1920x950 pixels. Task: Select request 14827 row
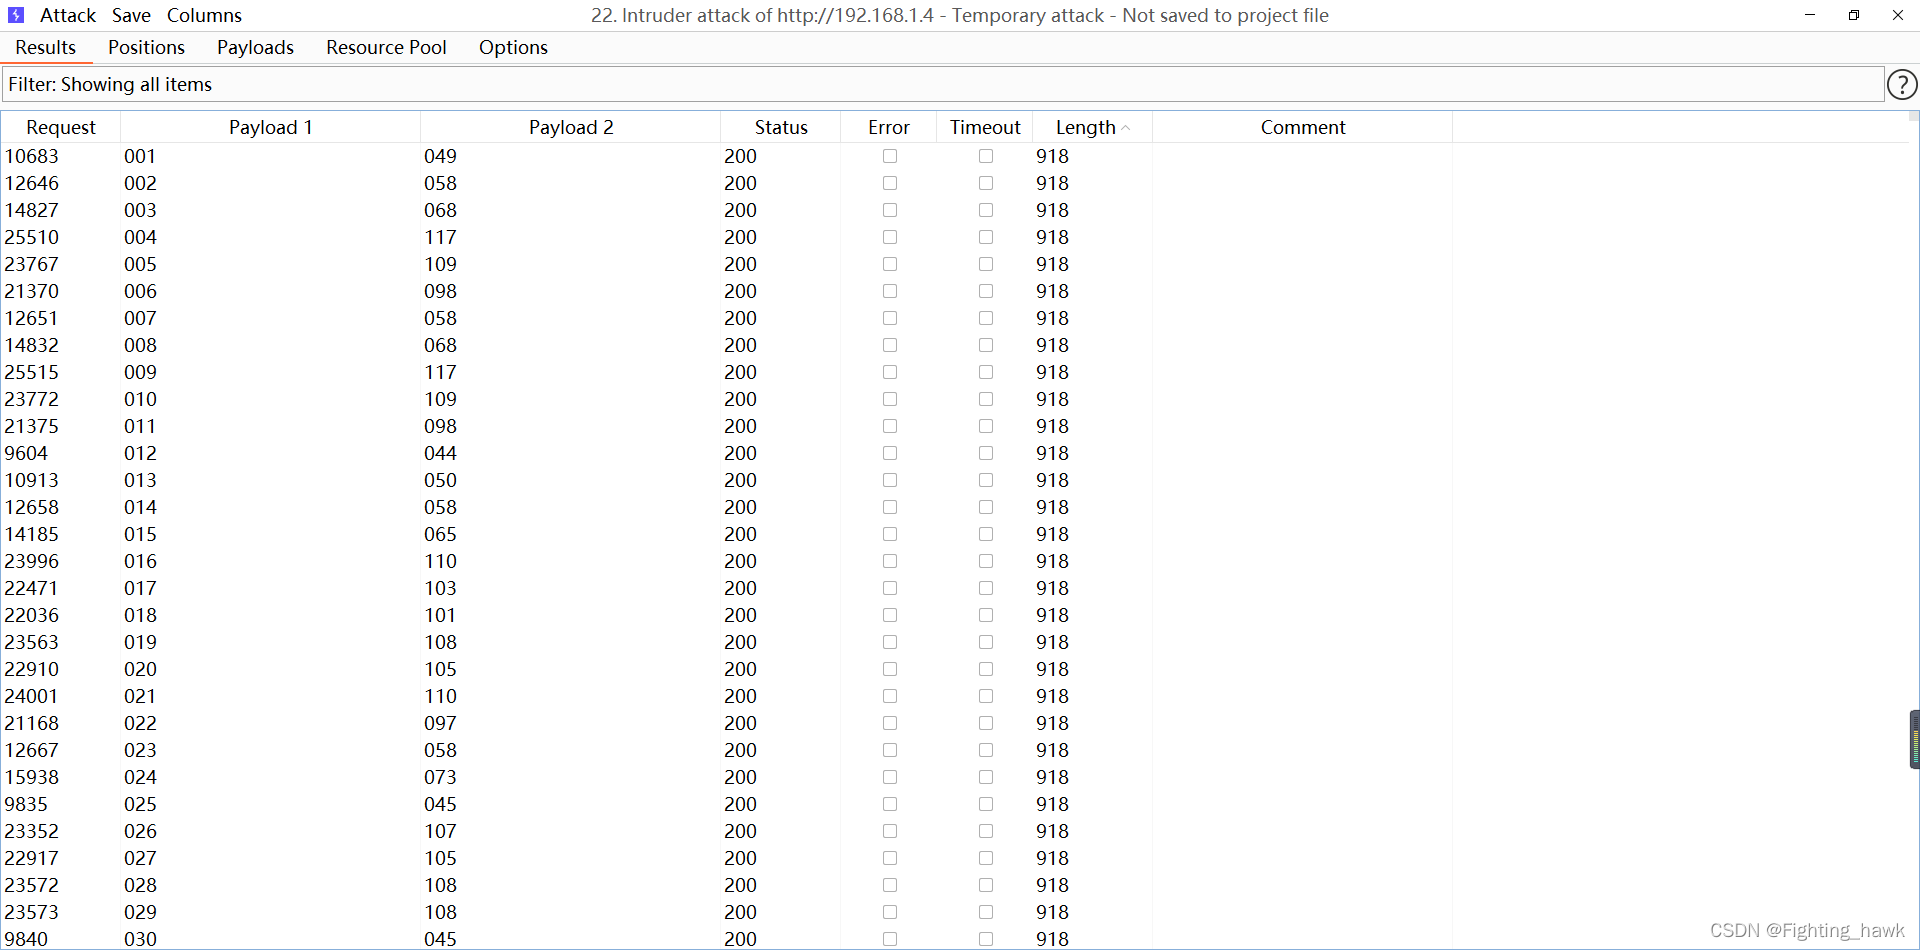point(955,210)
